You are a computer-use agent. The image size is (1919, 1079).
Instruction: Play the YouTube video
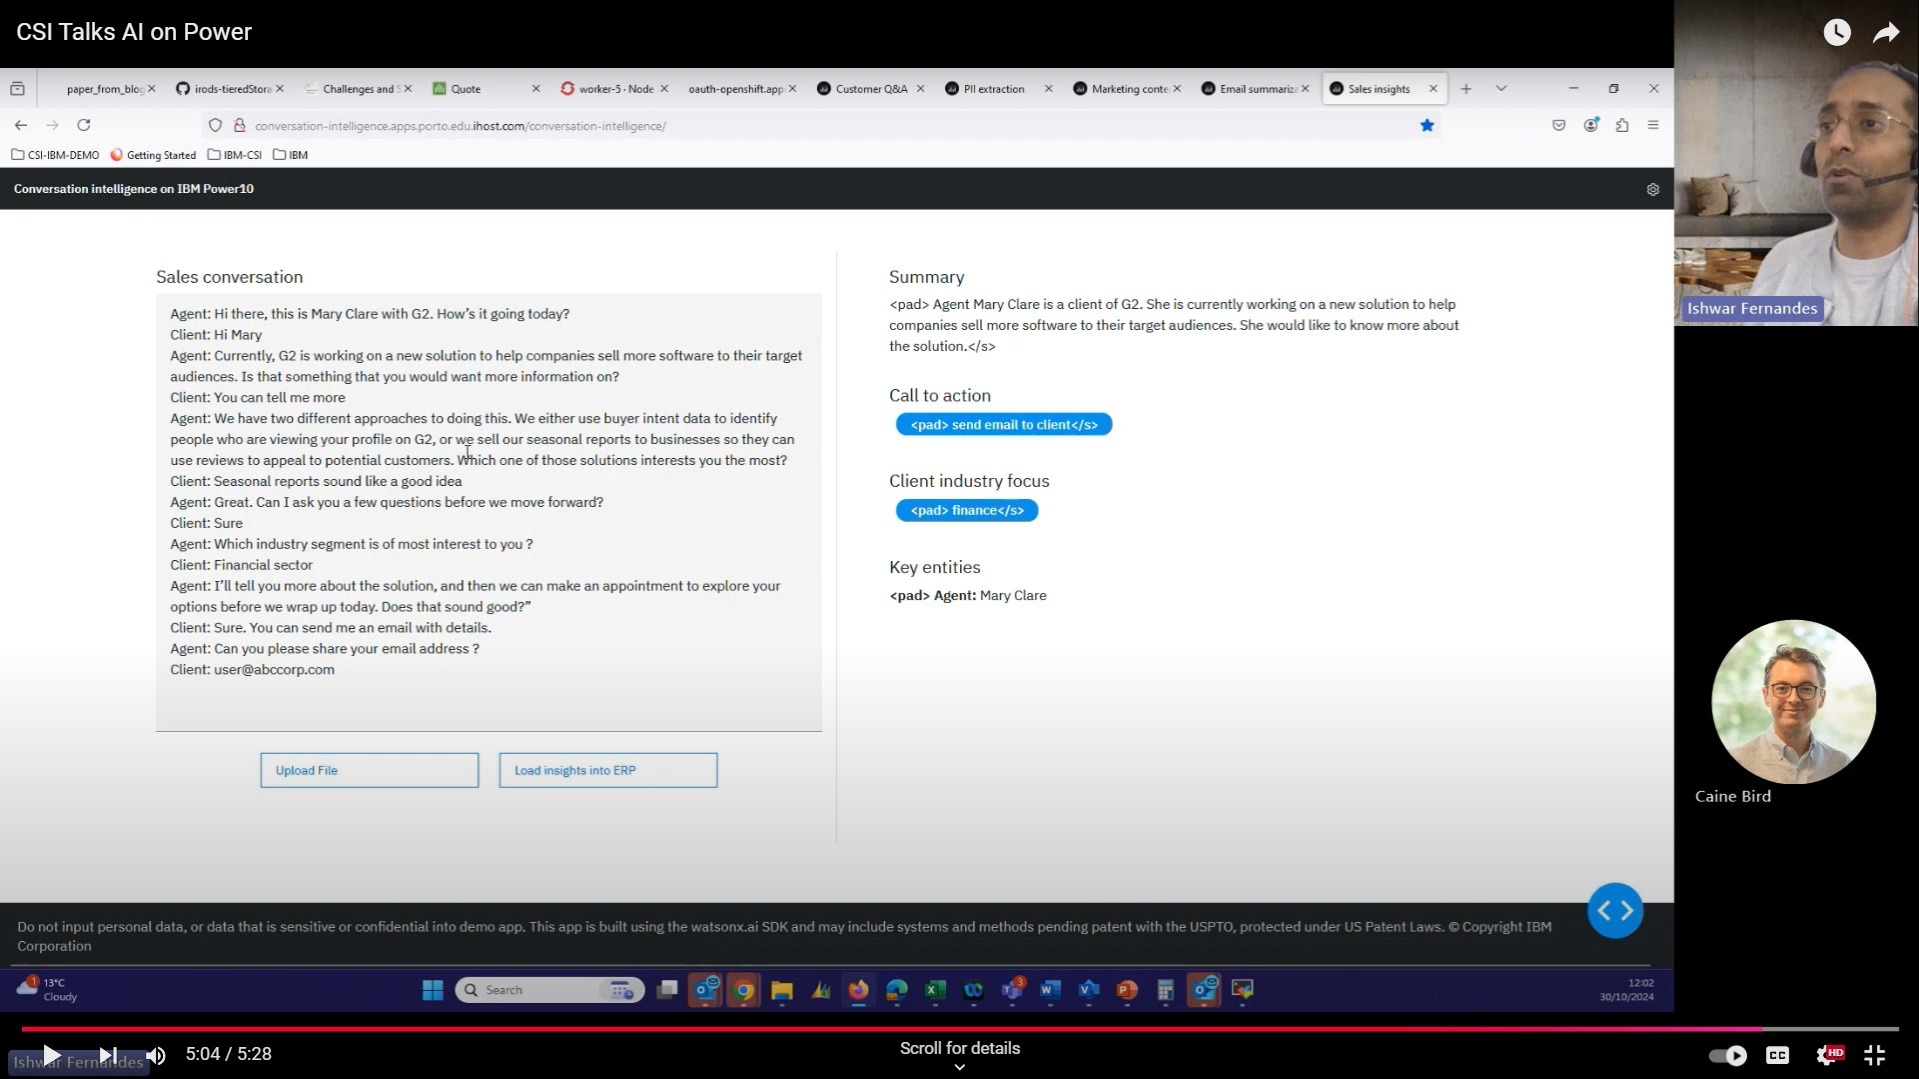[51, 1054]
